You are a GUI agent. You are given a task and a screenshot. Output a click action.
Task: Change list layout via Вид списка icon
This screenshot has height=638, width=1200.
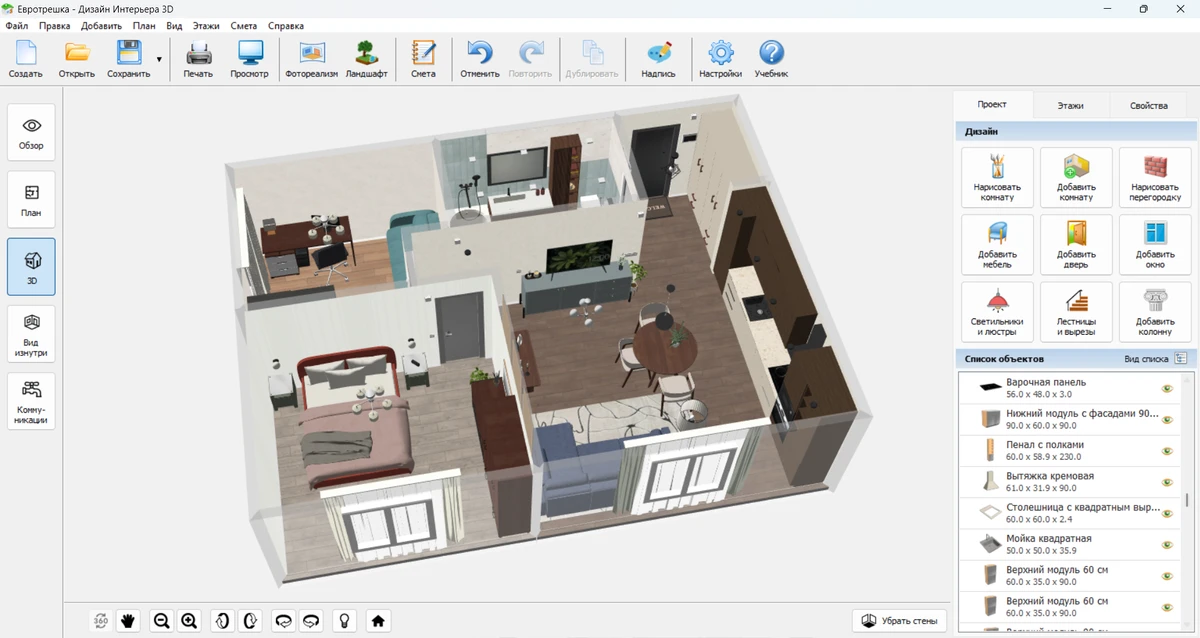click(x=1180, y=358)
